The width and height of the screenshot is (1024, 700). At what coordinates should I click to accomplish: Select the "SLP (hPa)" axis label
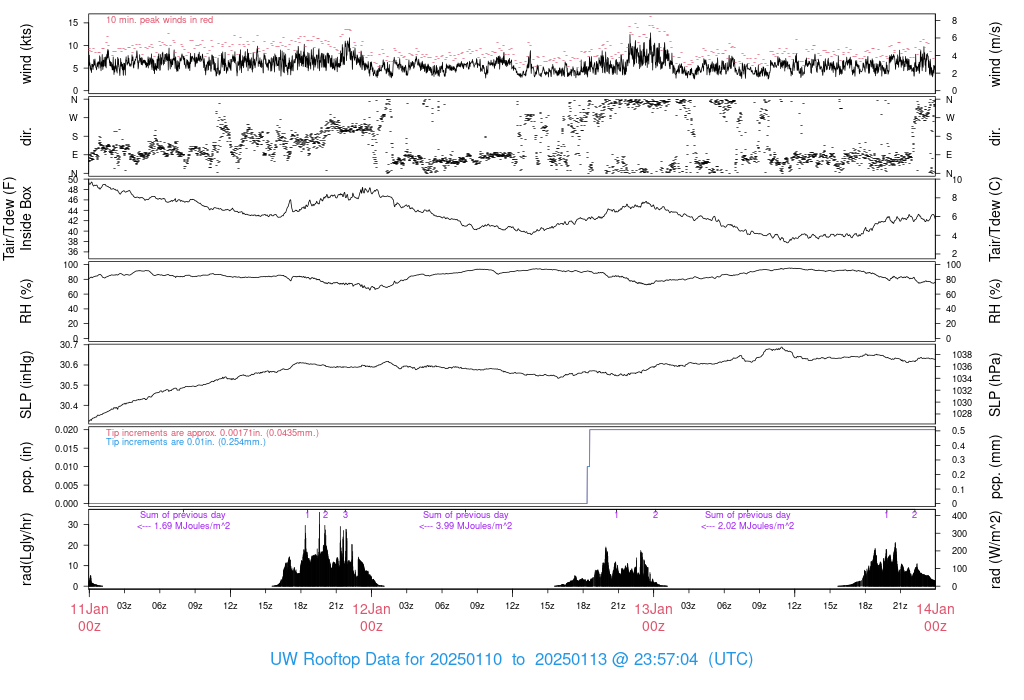pos(995,385)
